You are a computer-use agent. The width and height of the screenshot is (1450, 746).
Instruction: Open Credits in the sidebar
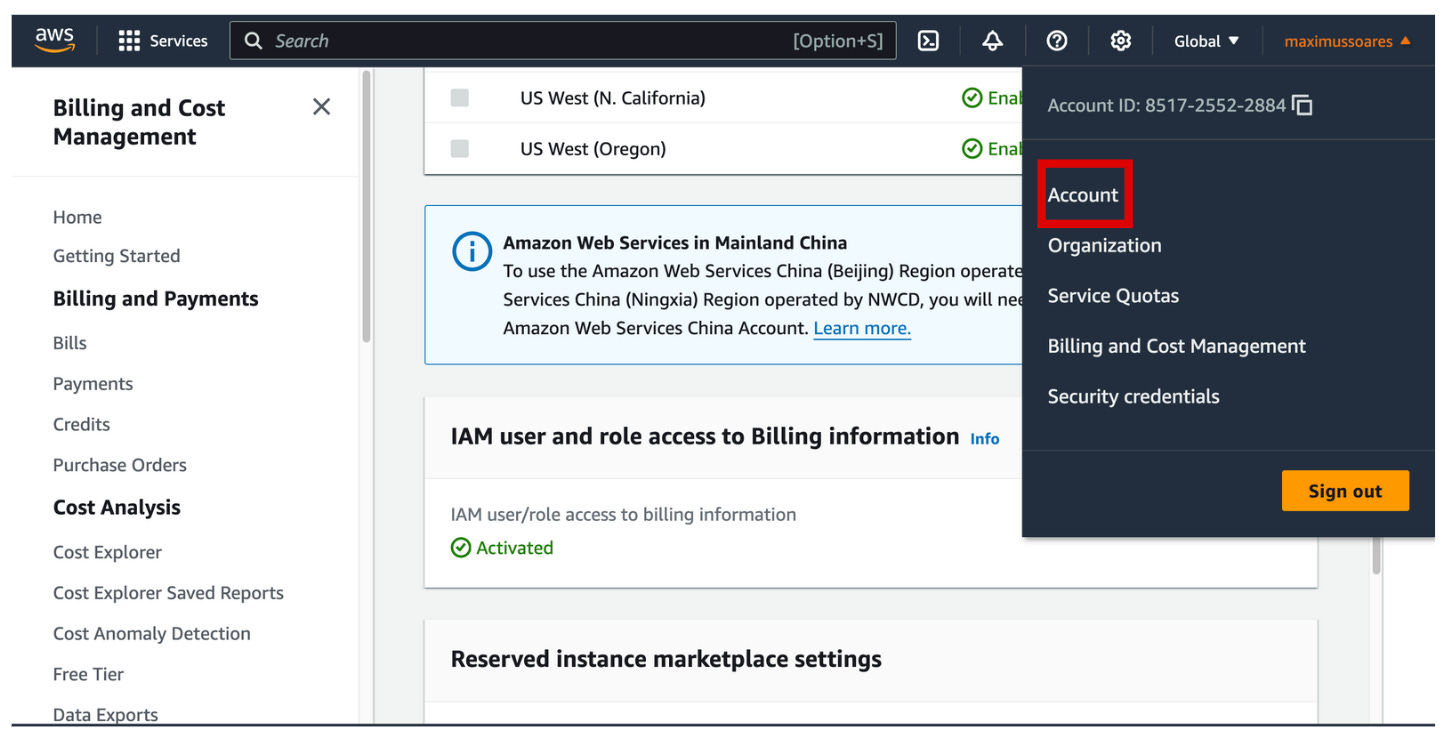point(81,424)
